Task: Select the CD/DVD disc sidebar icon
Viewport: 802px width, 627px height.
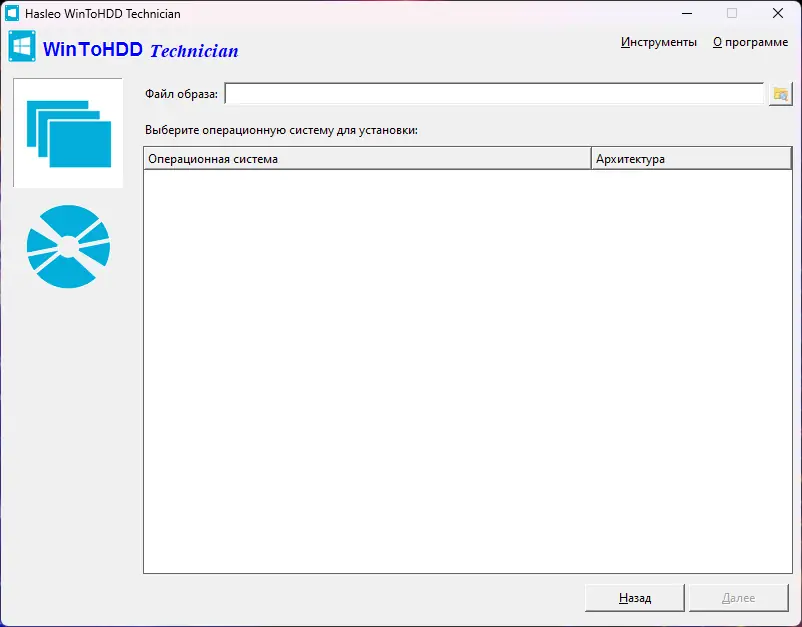Action: point(68,247)
